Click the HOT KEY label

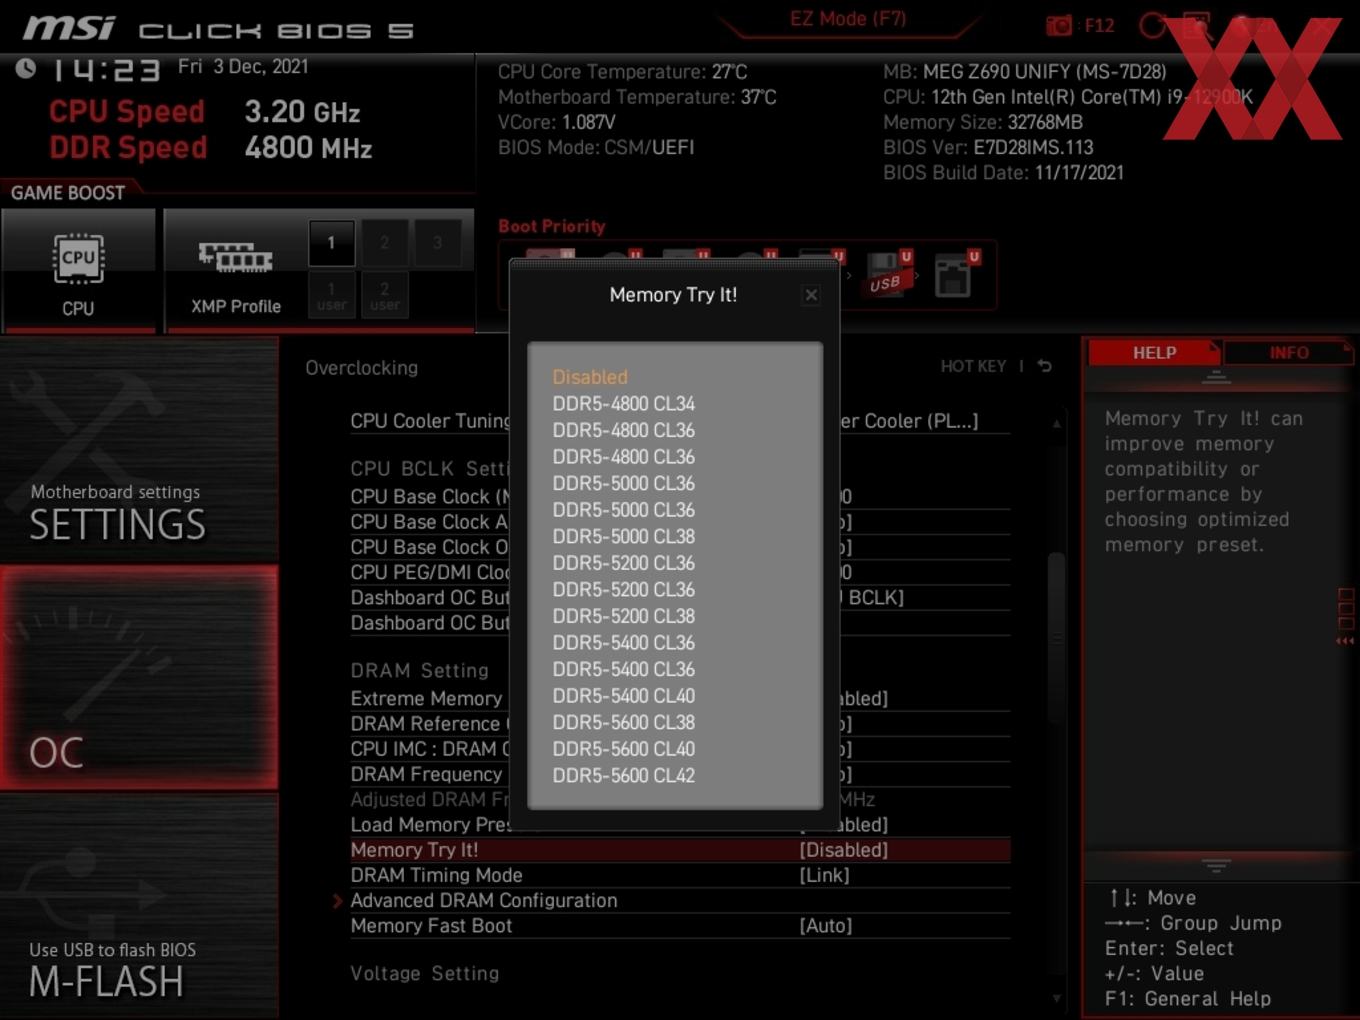click(x=973, y=366)
